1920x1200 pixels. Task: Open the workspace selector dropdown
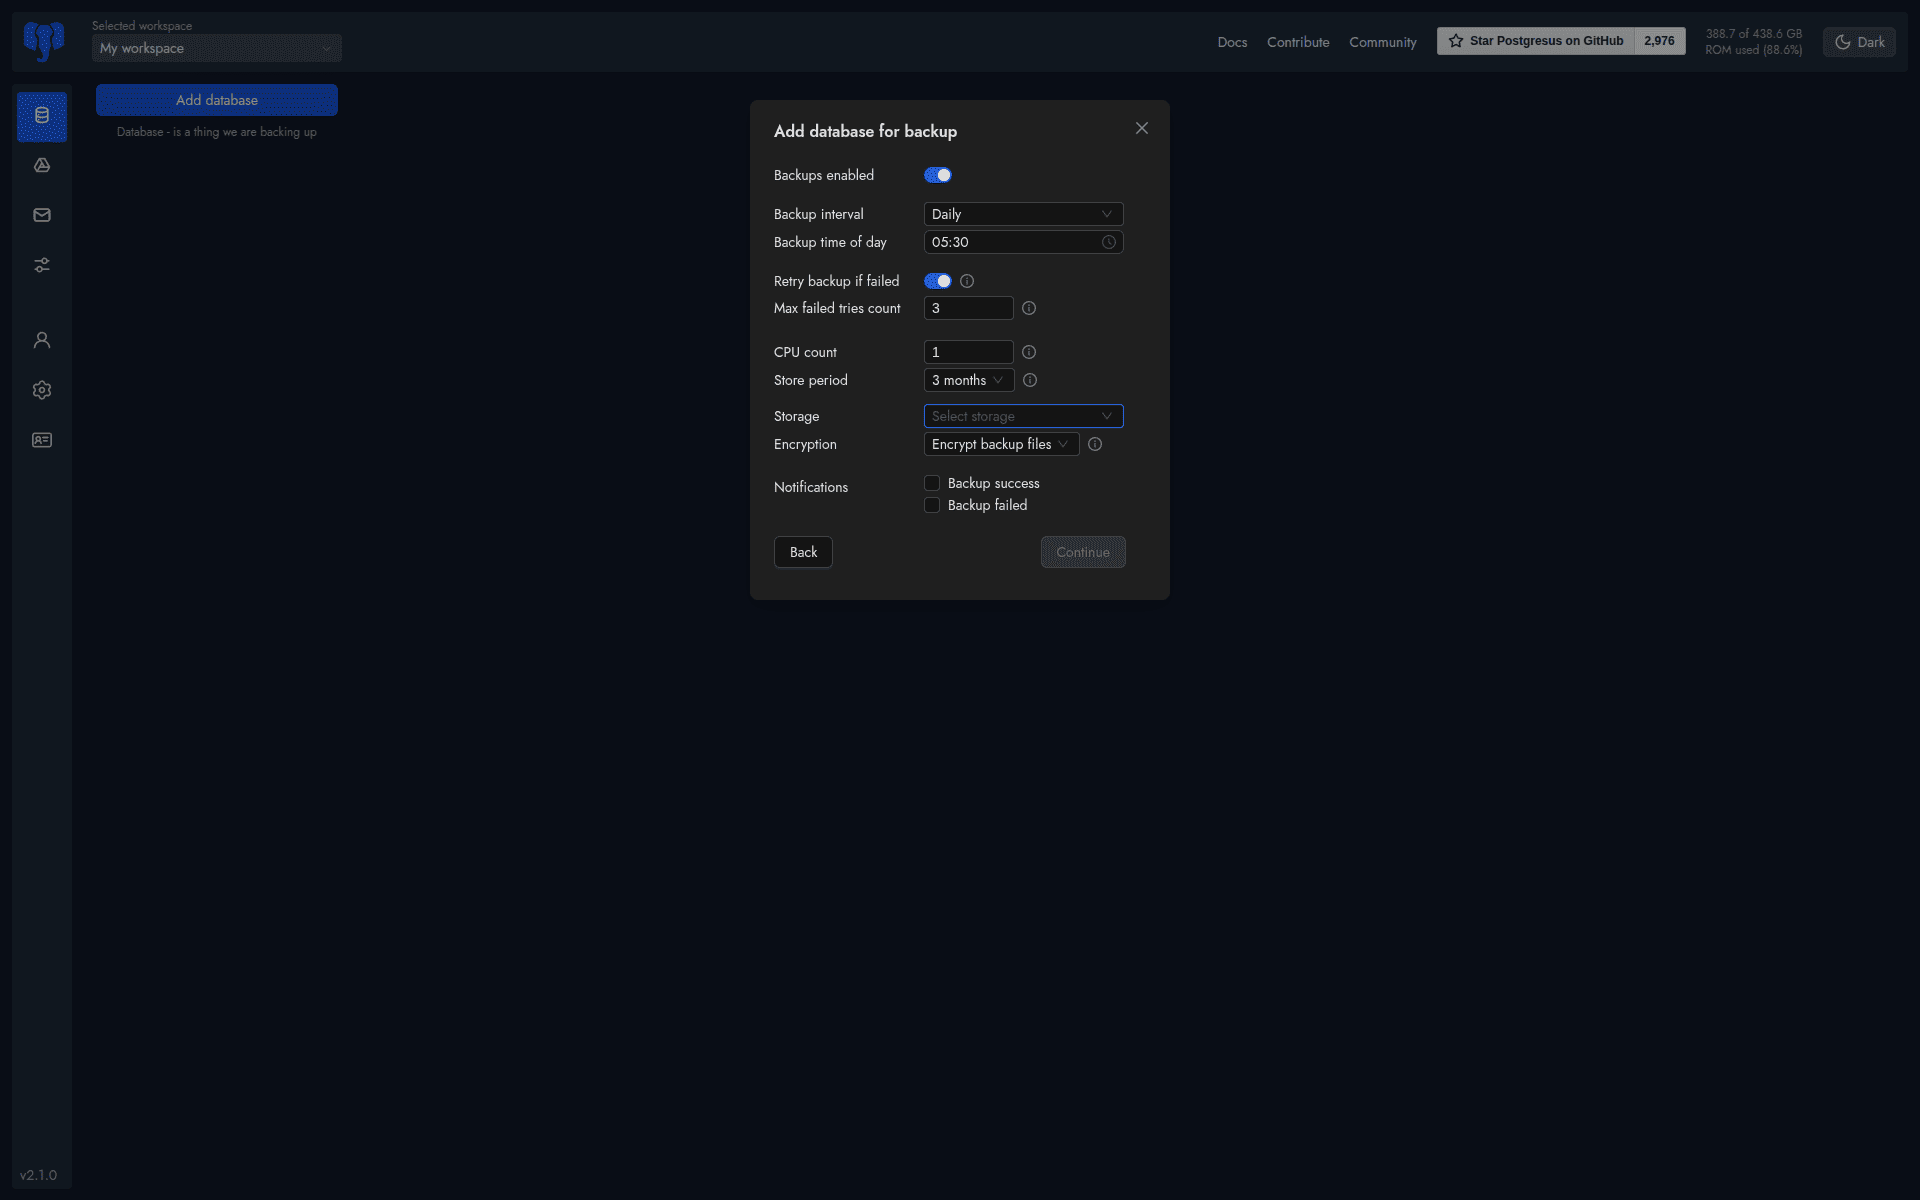(216, 48)
